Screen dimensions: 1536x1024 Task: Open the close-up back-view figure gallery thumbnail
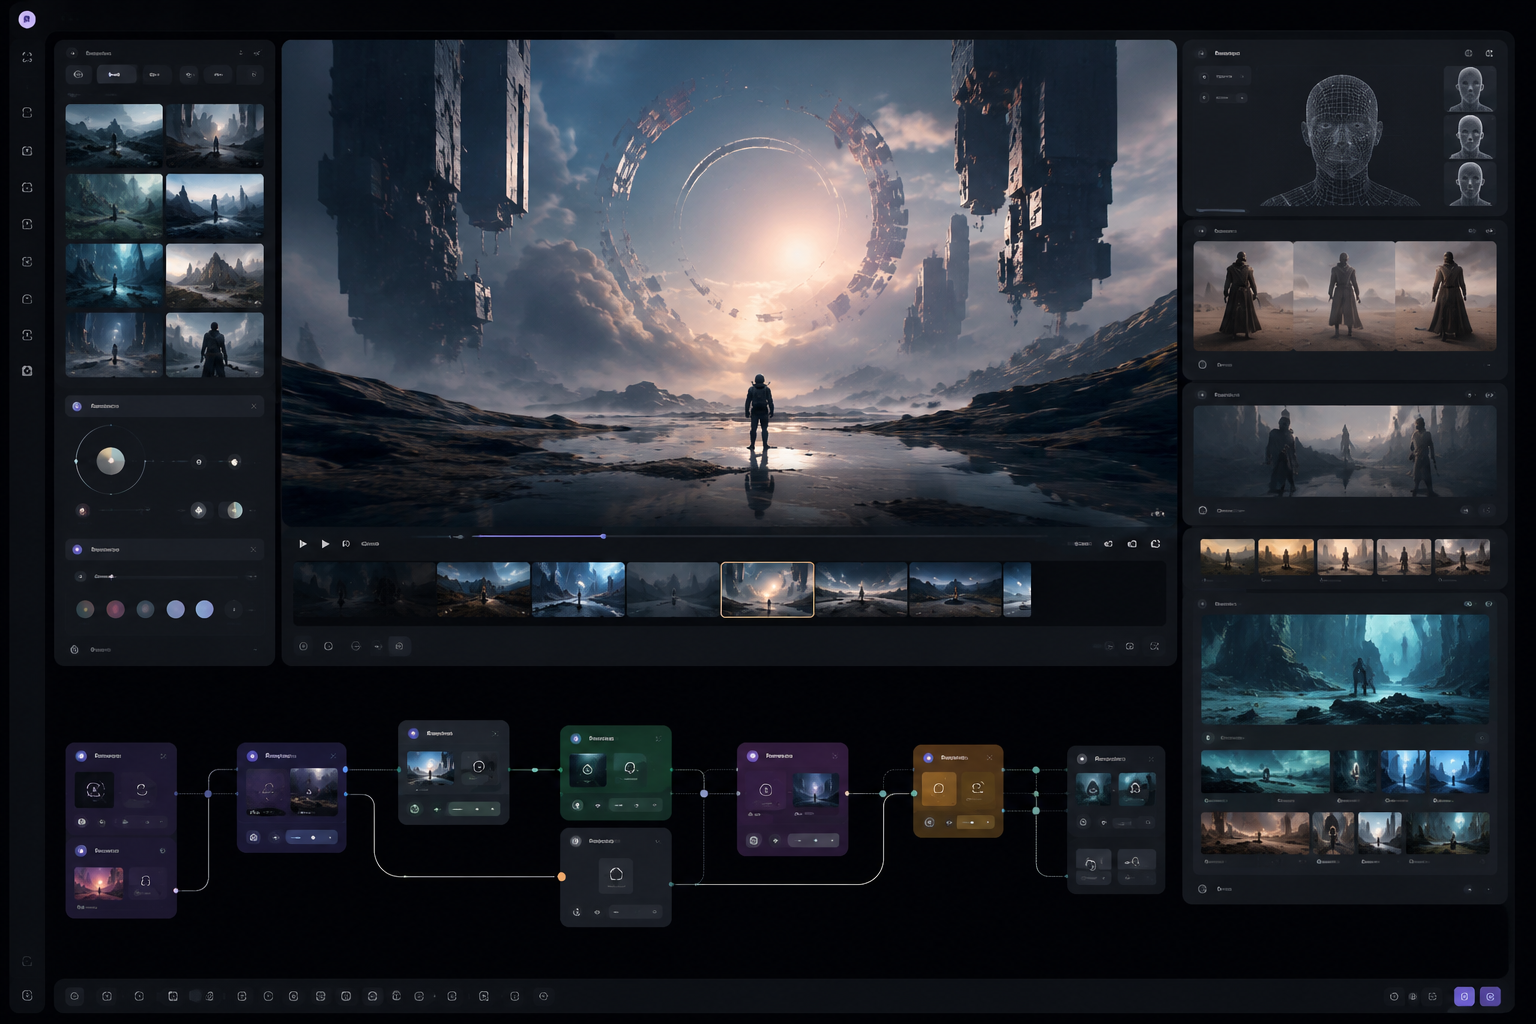click(x=215, y=345)
